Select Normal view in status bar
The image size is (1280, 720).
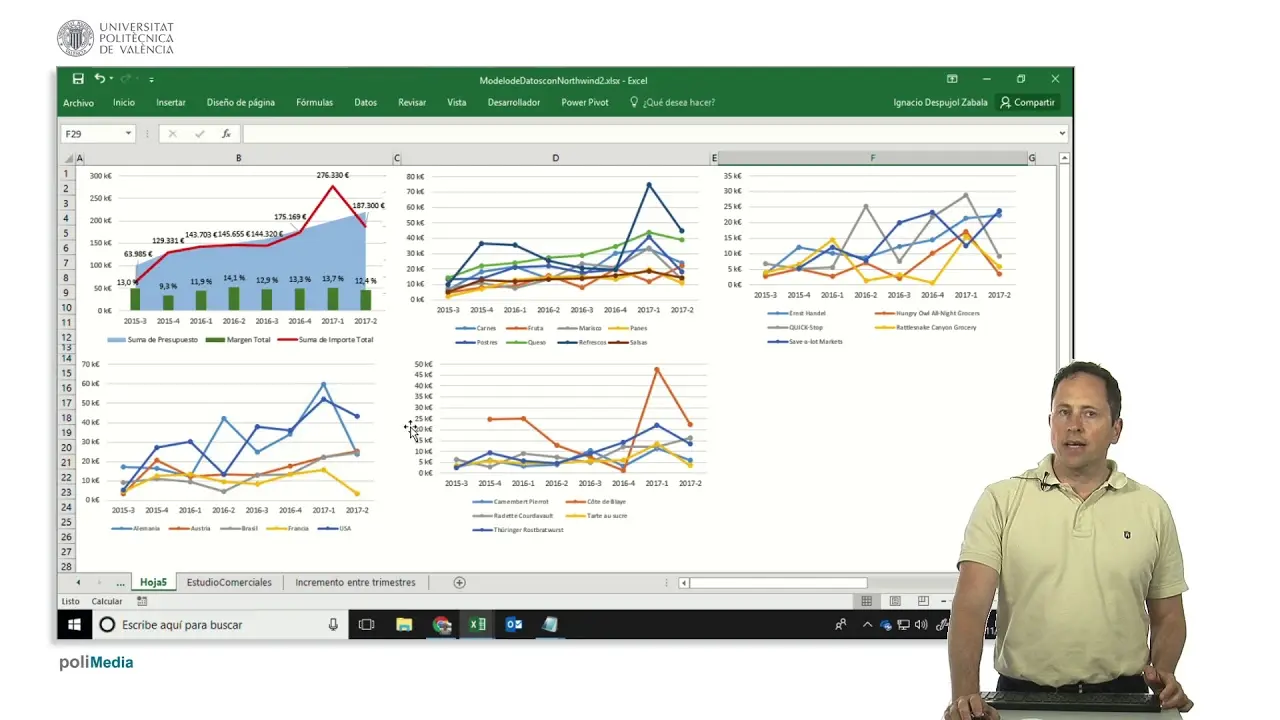867,601
